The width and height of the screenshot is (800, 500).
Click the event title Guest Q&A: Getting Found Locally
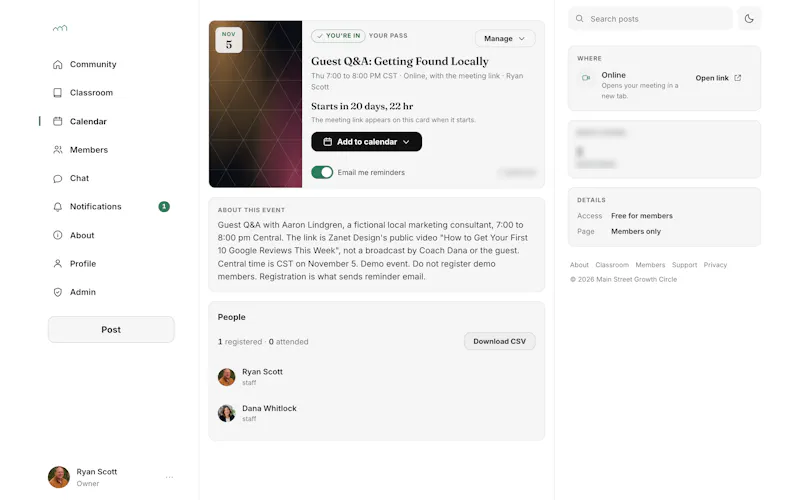(x=399, y=61)
